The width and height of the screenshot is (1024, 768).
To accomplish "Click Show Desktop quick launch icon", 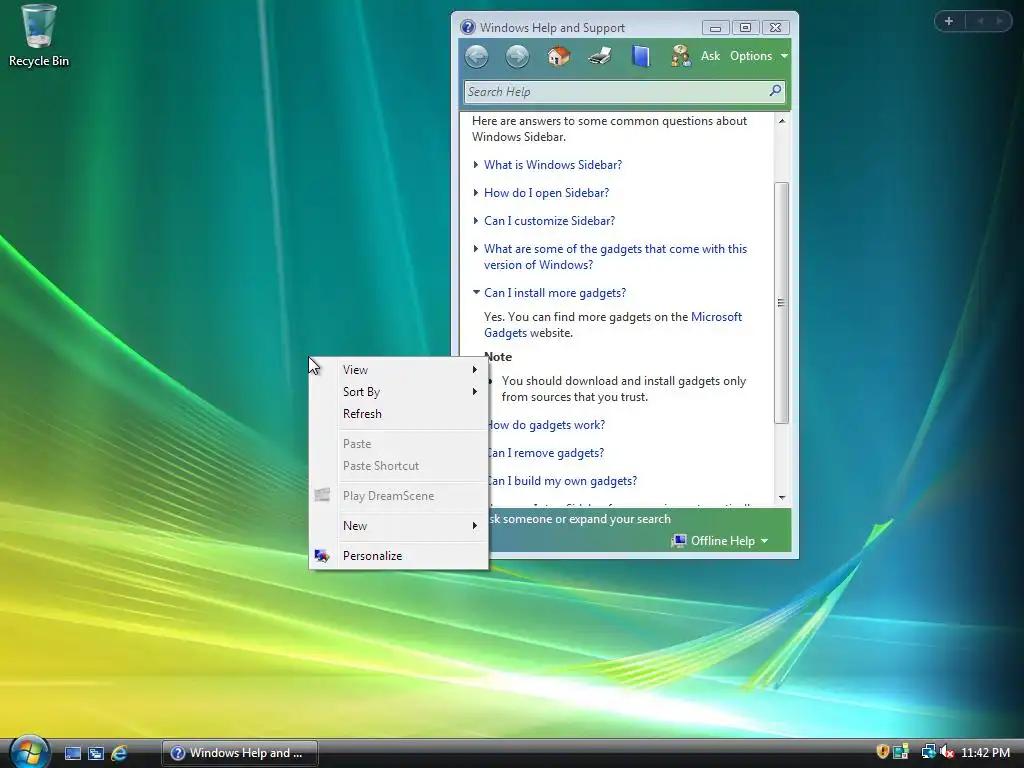I will coord(73,753).
